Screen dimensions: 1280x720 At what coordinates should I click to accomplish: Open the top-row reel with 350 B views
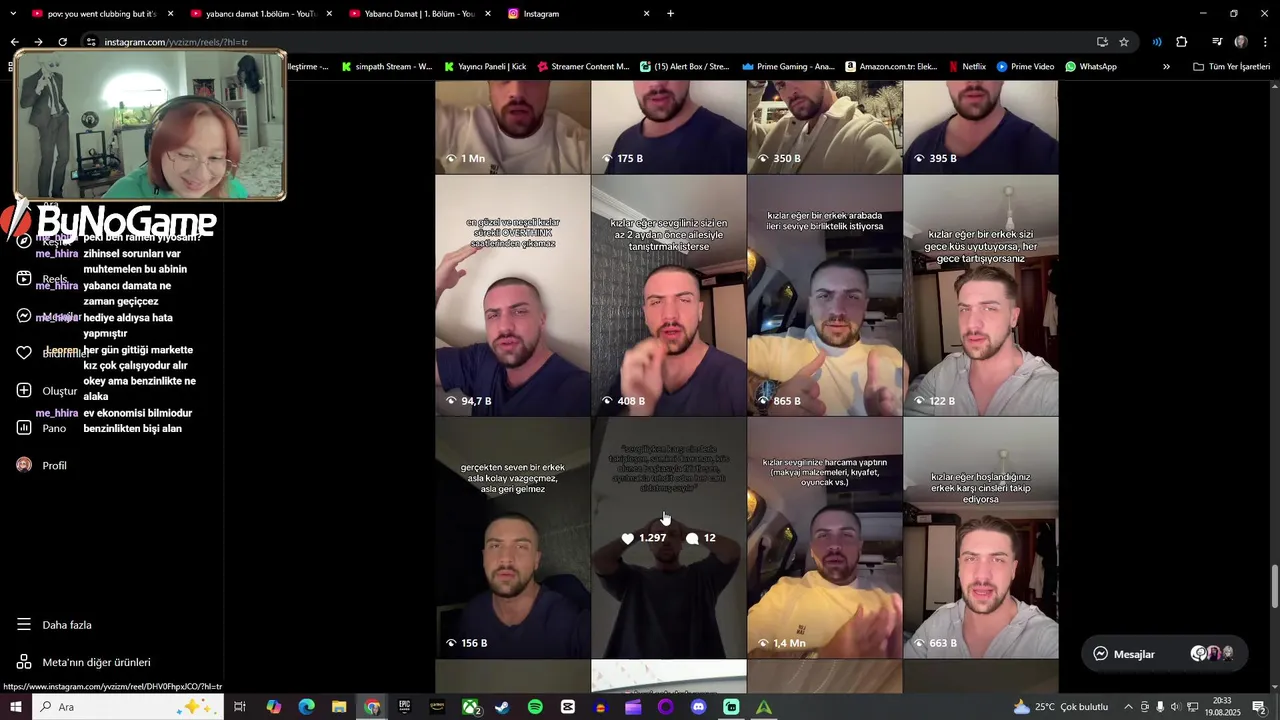[824, 127]
